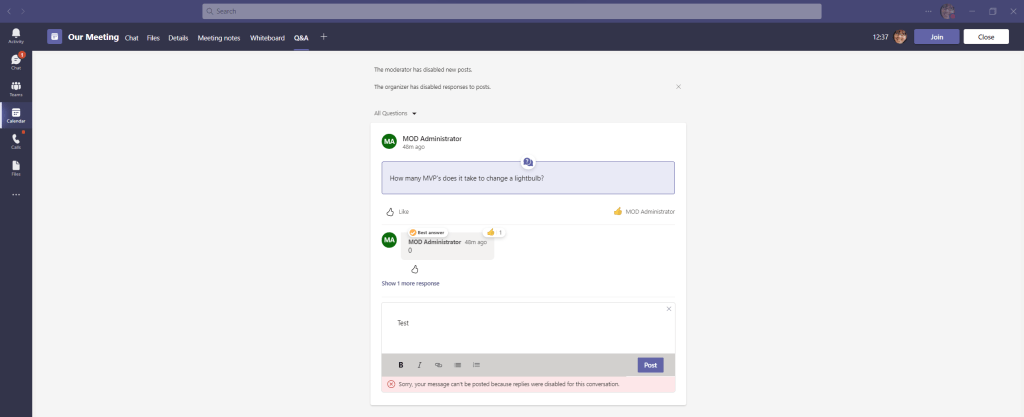Open the Meeting notes tab
This screenshot has width=1024, height=417.
[219, 37]
